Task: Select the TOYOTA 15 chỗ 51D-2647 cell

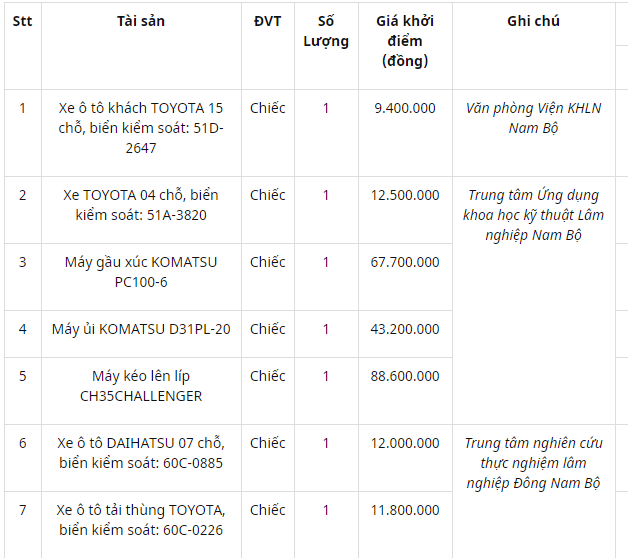Action: pyautogui.click(x=141, y=128)
